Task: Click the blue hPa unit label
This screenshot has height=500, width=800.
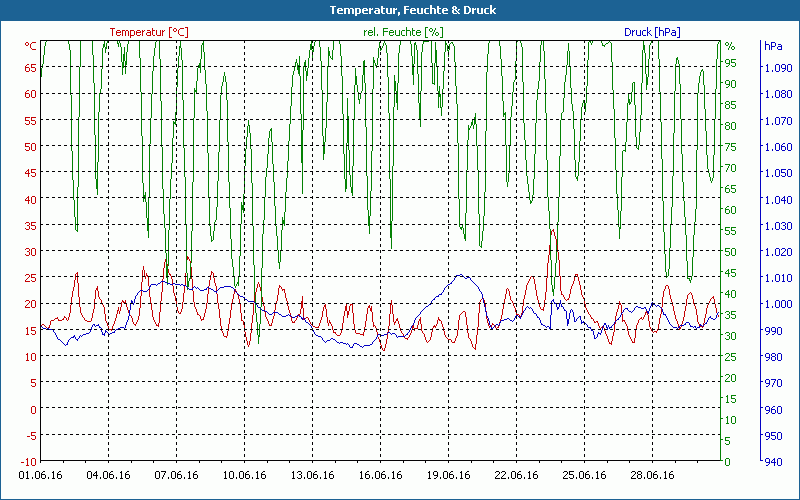Action: coord(773,46)
